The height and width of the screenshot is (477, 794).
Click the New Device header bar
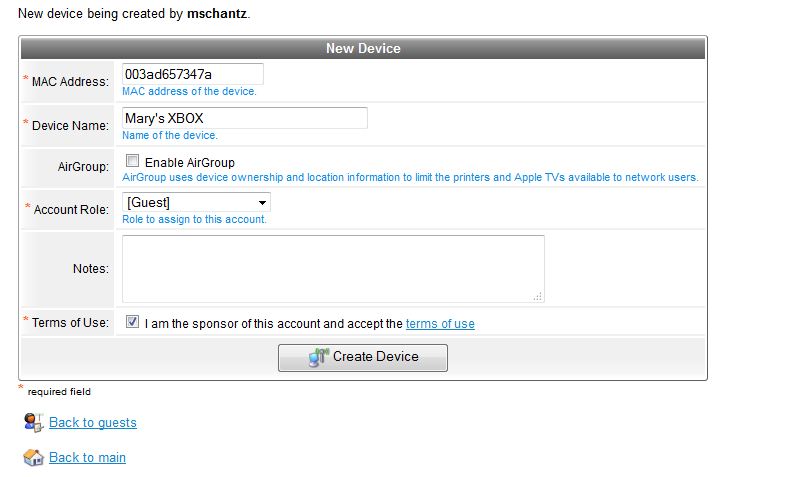pos(363,48)
